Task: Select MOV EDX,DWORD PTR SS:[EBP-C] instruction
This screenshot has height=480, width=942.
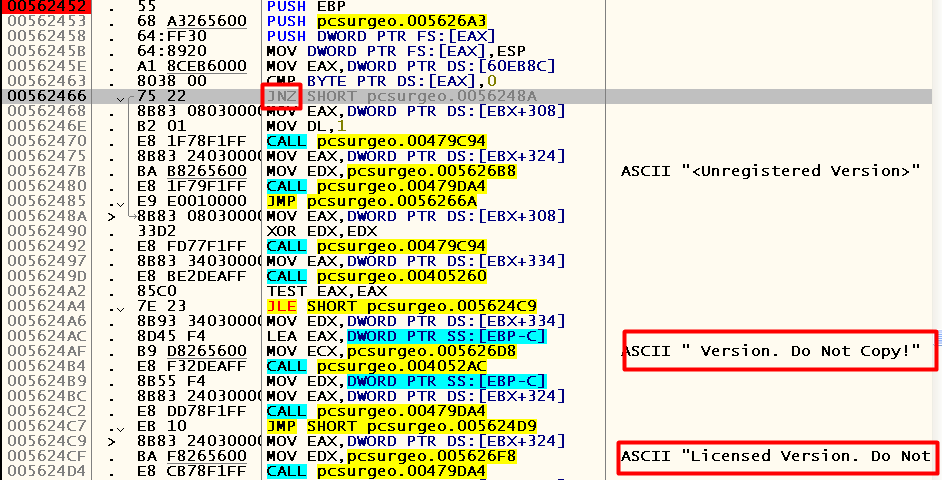Action: tap(407, 381)
